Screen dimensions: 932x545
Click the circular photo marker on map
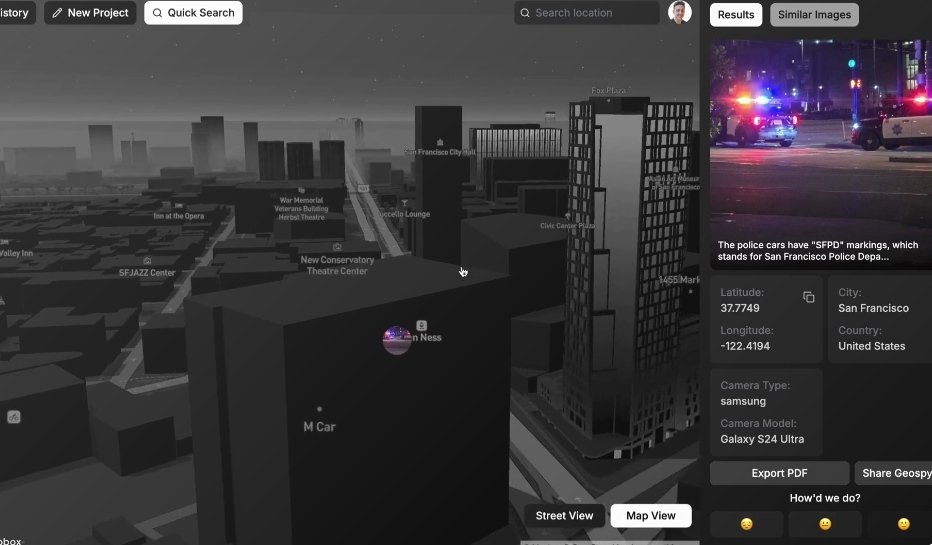[x=397, y=340]
